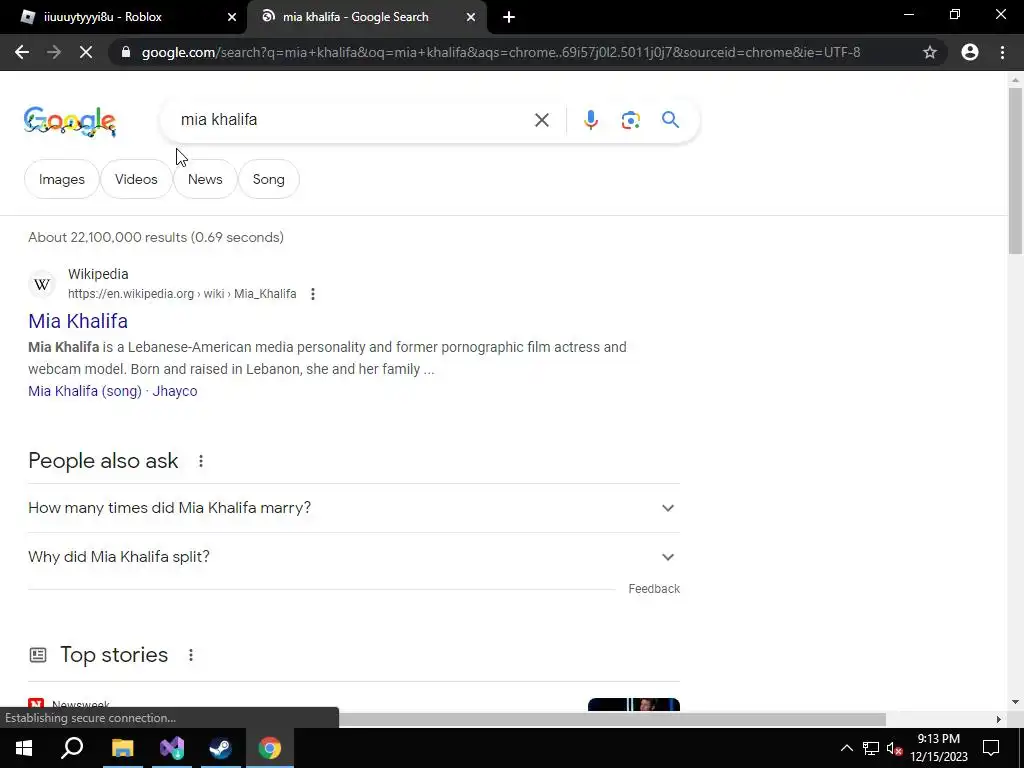Viewport: 1024px width, 768px height.
Task: Stop loading the page
Action: tap(86, 52)
